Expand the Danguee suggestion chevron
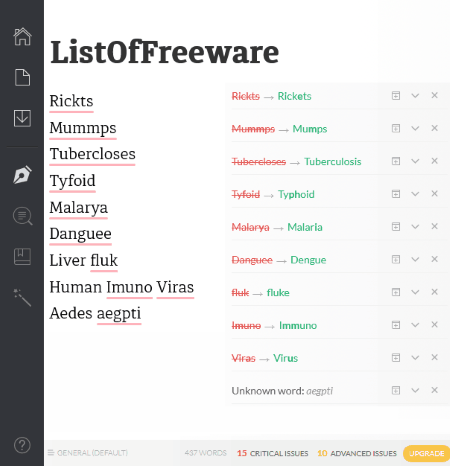This screenshot has height=466, width=450. 415,259
